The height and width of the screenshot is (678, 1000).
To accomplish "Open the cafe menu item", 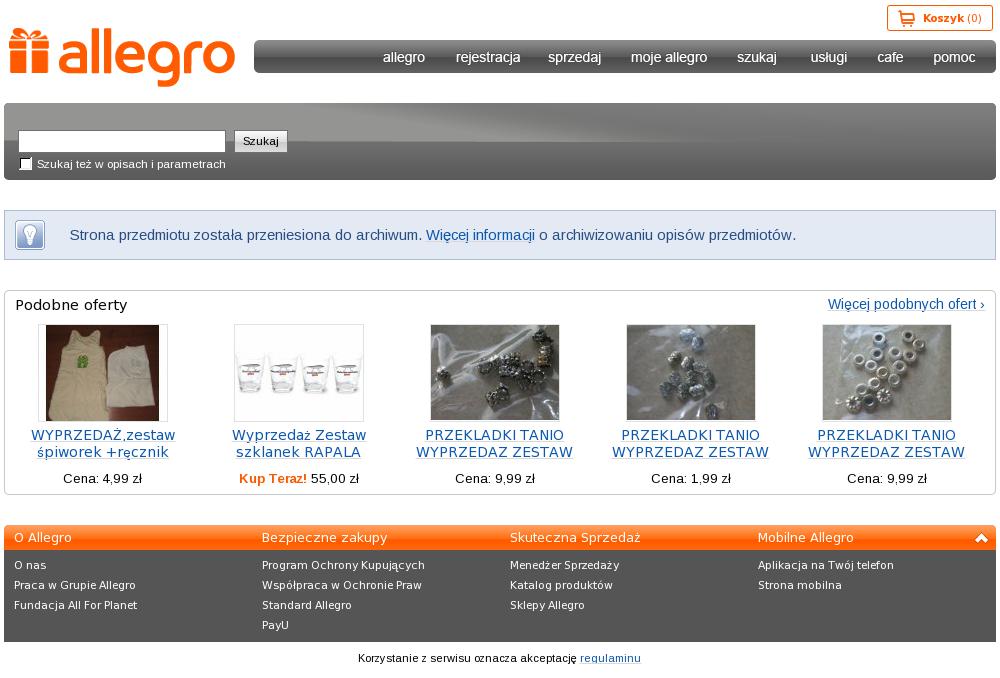I will tap(890, 57).
